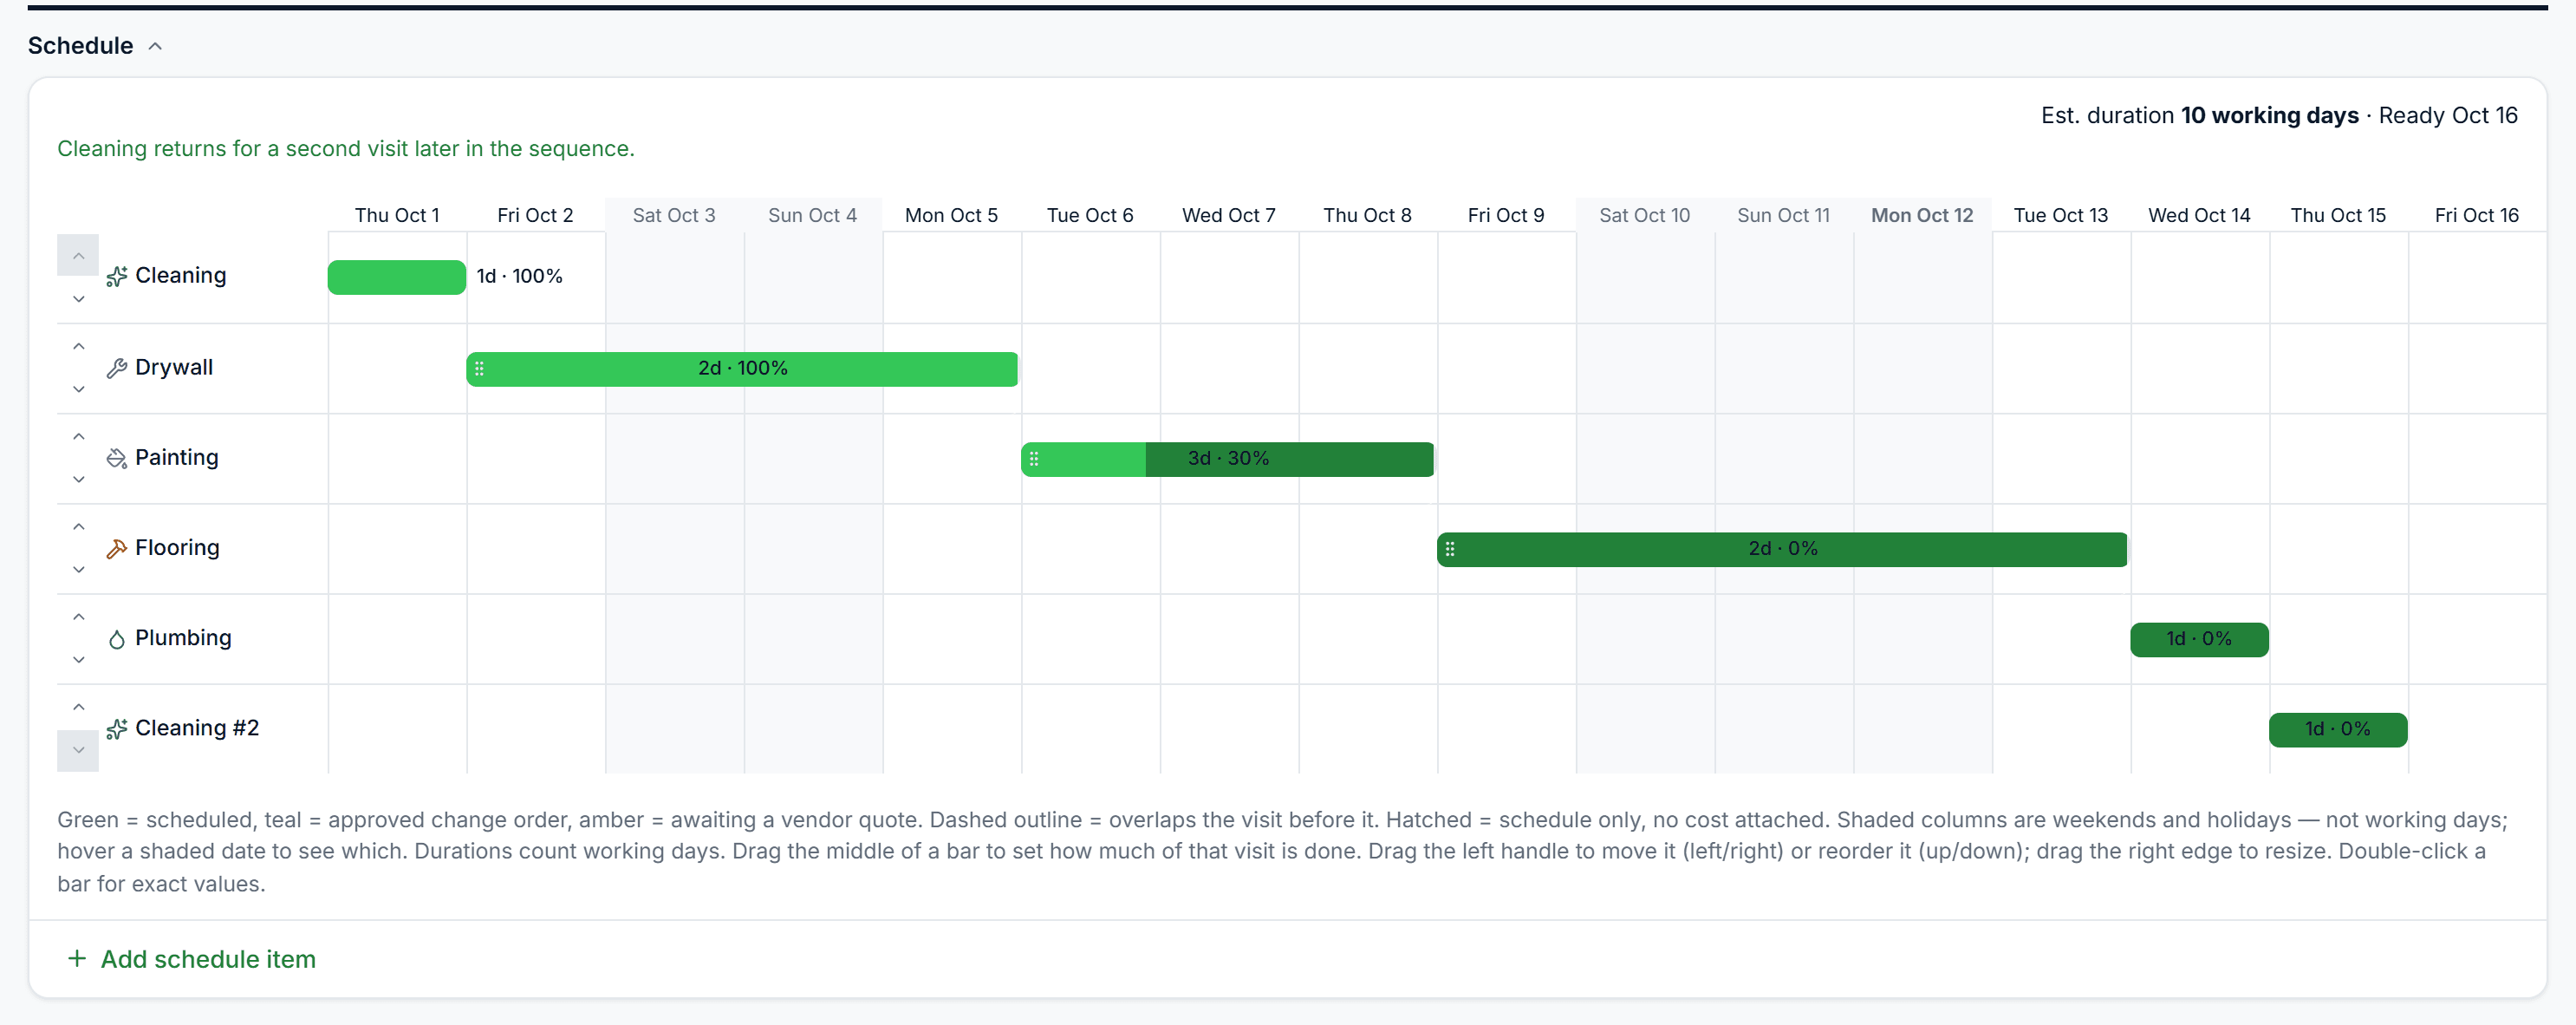This screenshot has height=1025, width=2576.
Task: Select the Cleaning #2 1d · 0% bar
Action: [x=2338, y=729]
